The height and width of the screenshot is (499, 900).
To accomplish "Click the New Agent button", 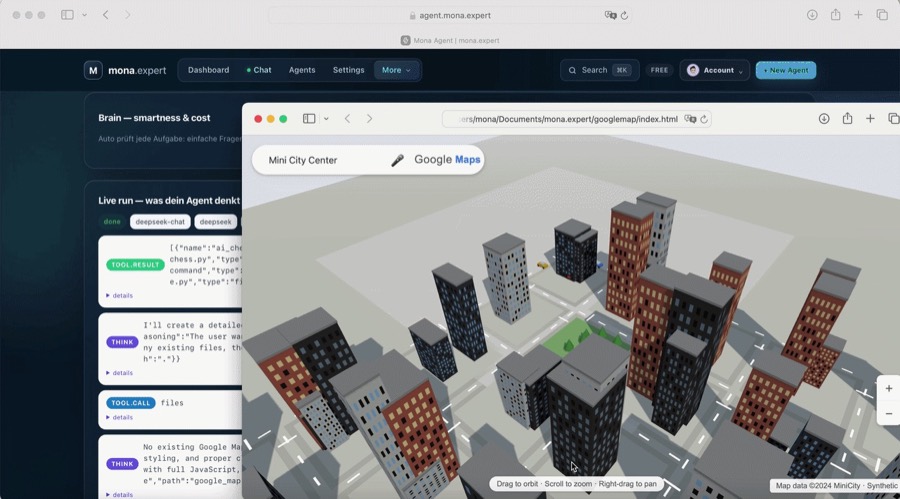I will click(786, 70).
